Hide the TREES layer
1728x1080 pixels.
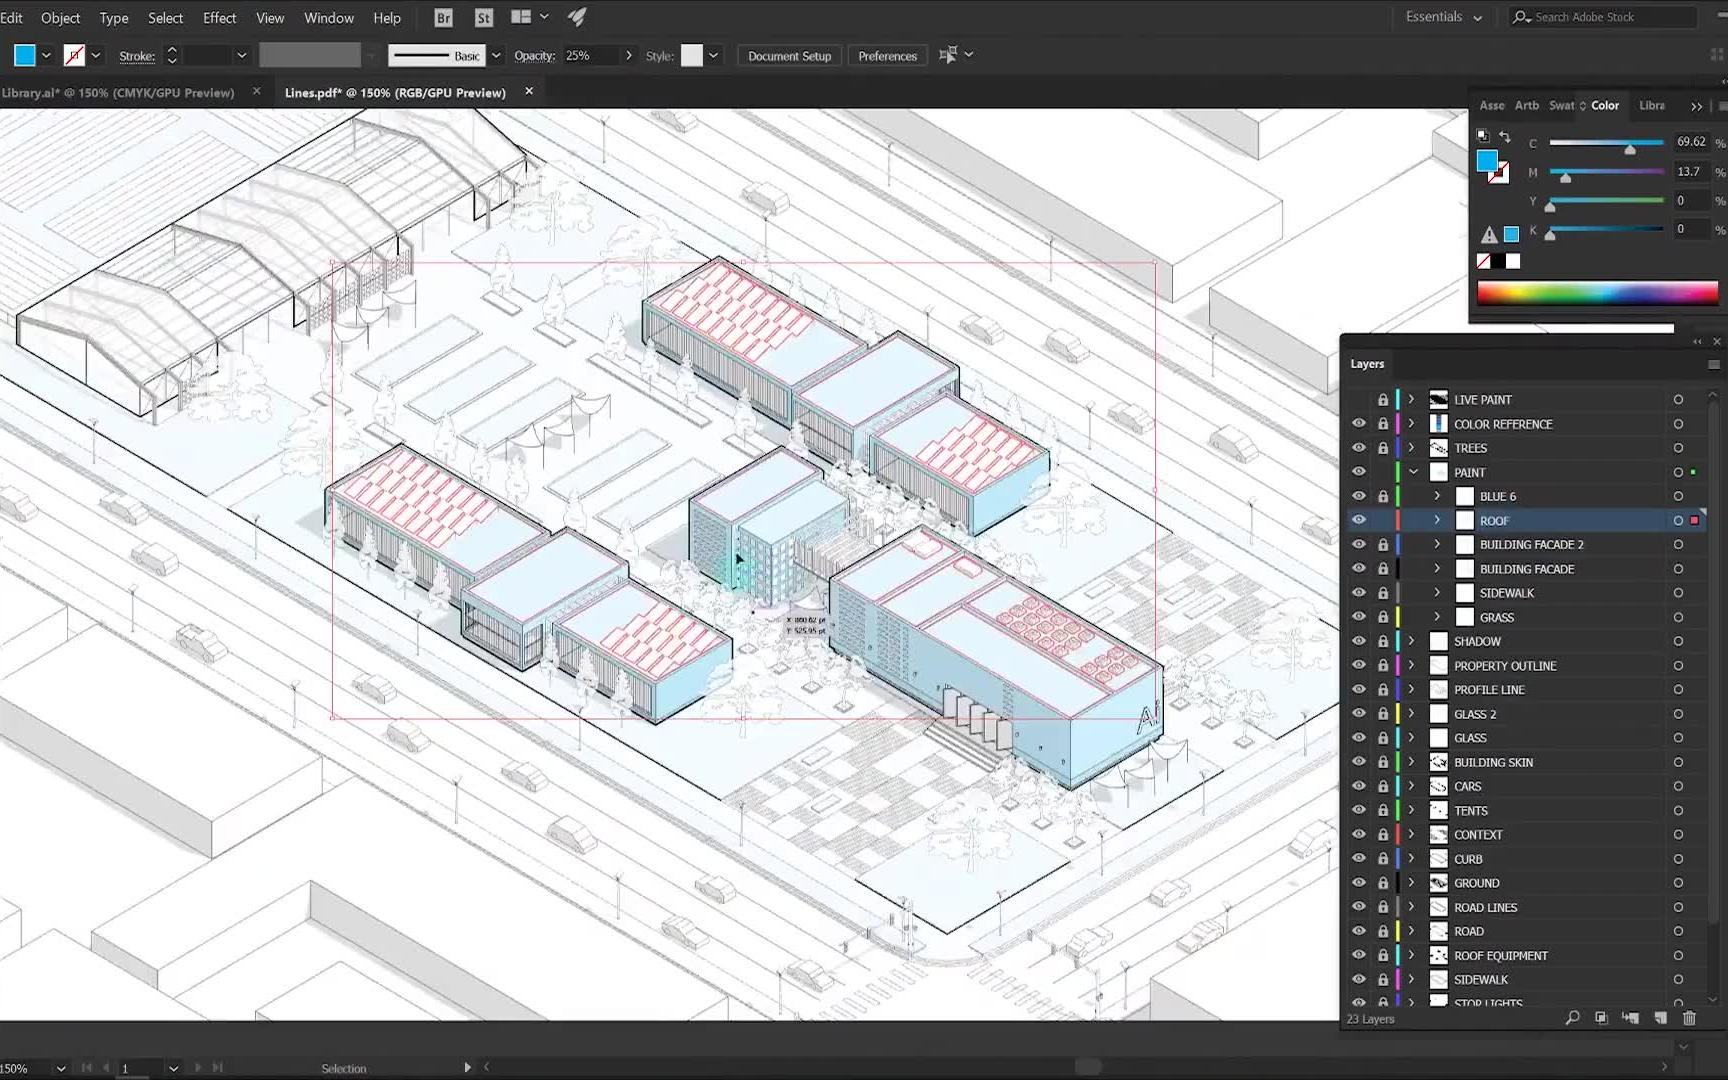[x=1359, y=448]
